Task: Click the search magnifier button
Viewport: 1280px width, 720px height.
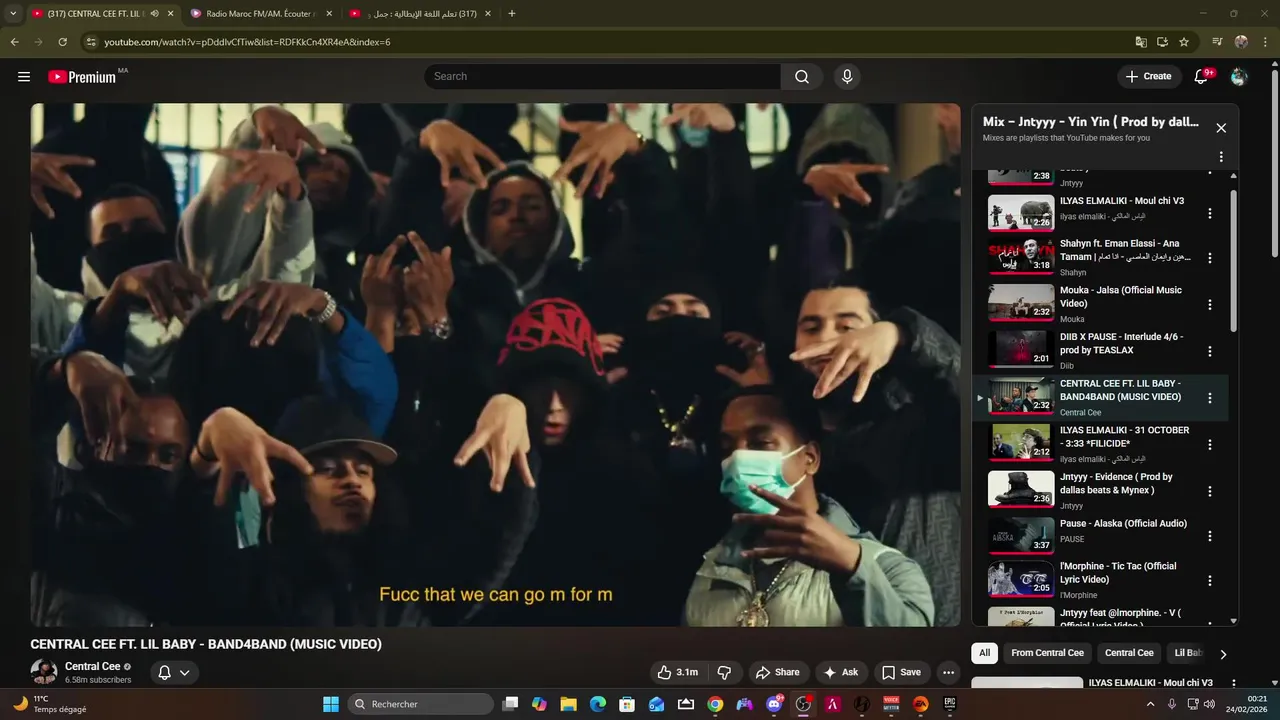Action: tap(802, 77)
